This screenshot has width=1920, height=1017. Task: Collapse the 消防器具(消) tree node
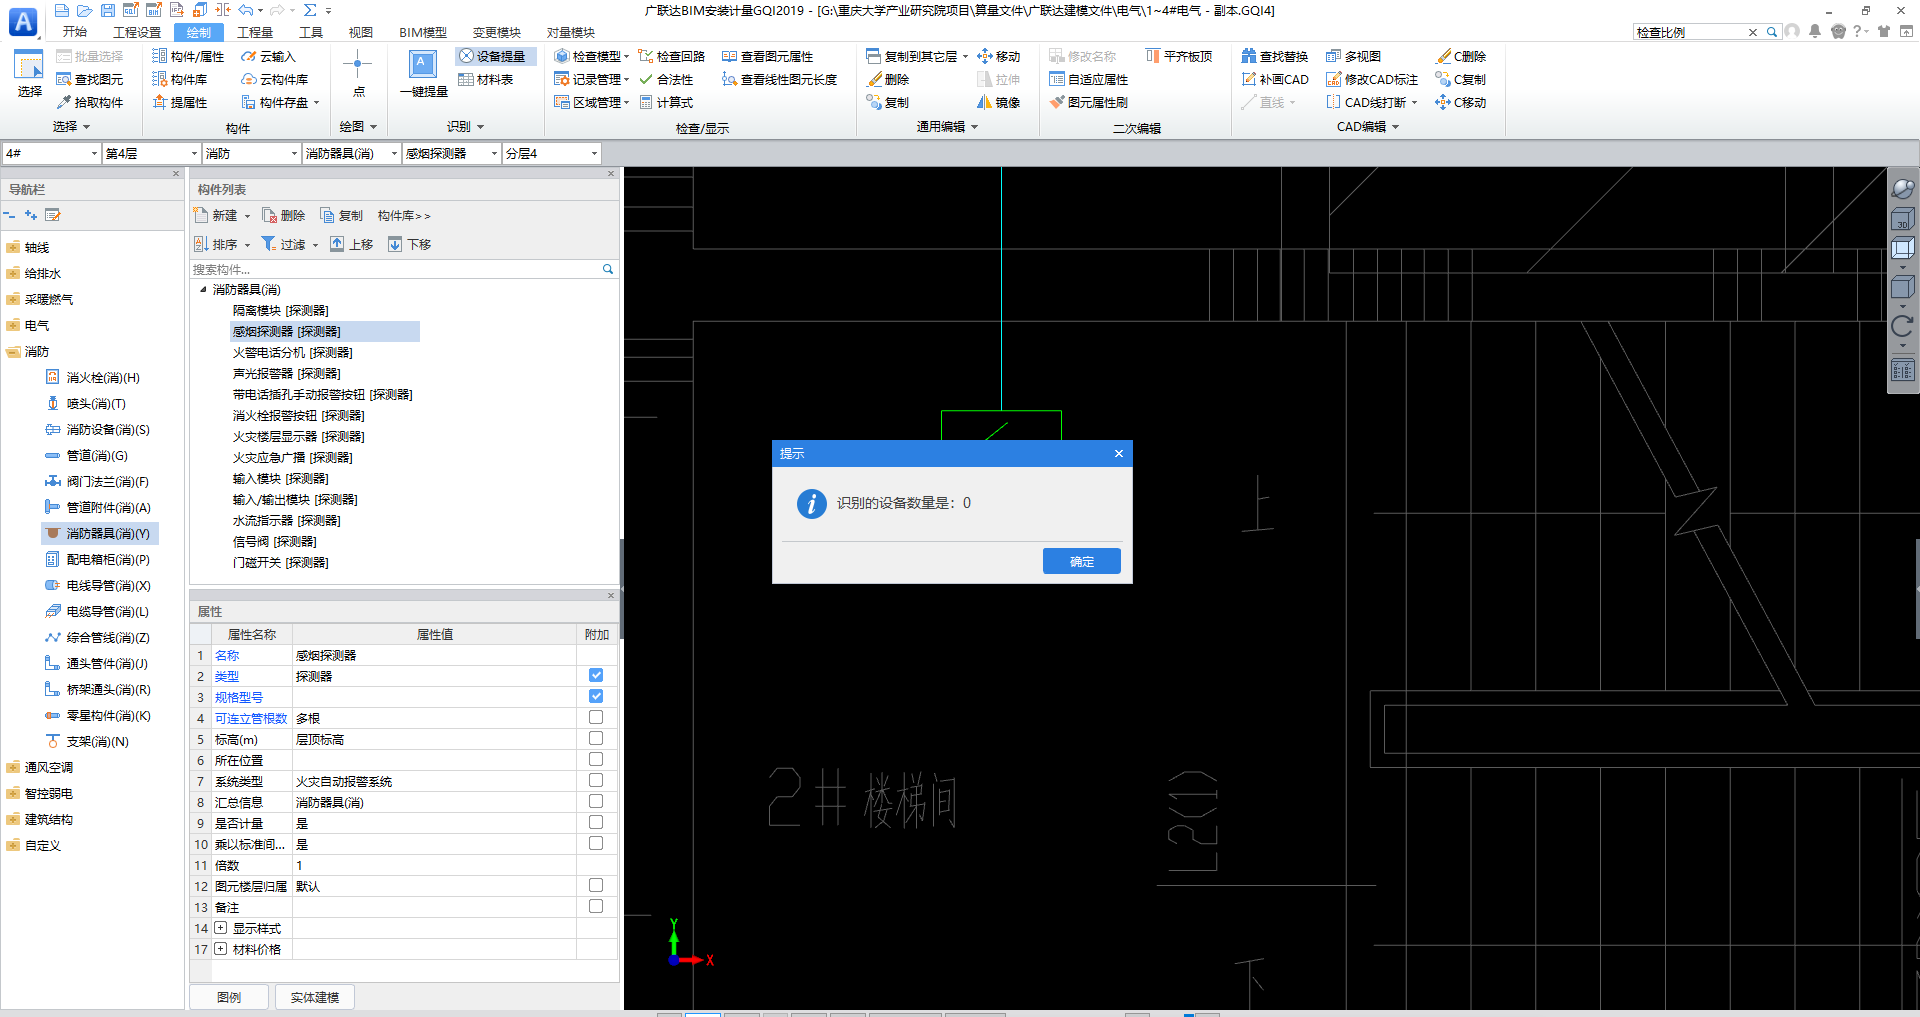[203, 290]
